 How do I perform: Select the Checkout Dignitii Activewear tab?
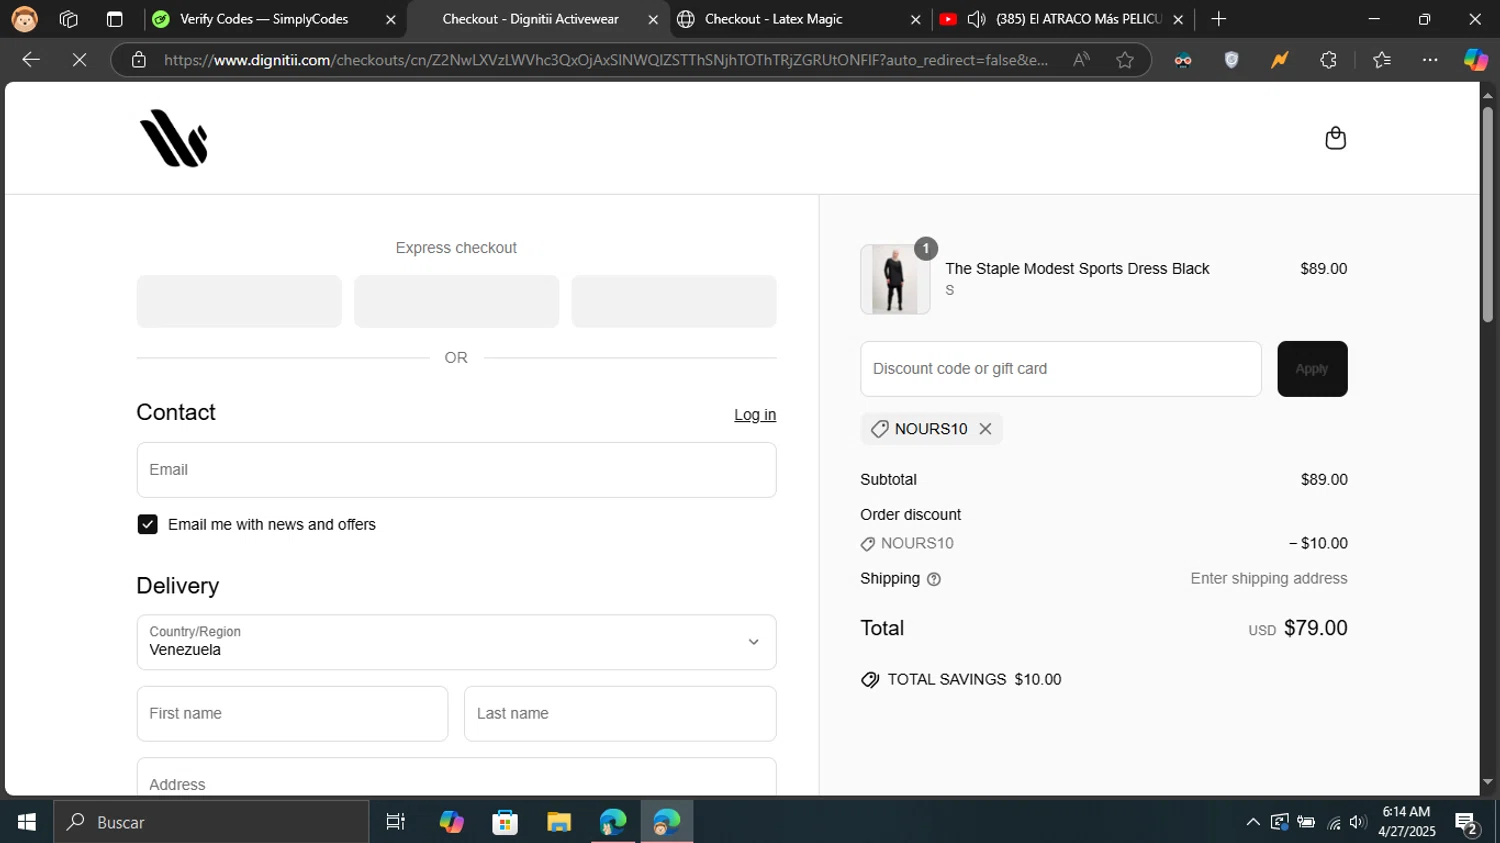coord(530,19)
